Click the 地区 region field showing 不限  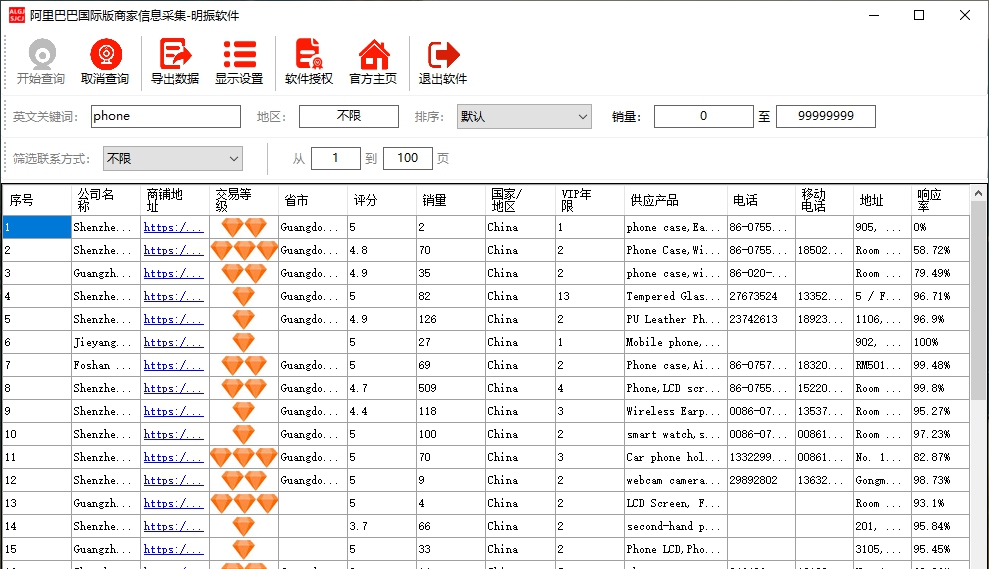click(349, 117)
